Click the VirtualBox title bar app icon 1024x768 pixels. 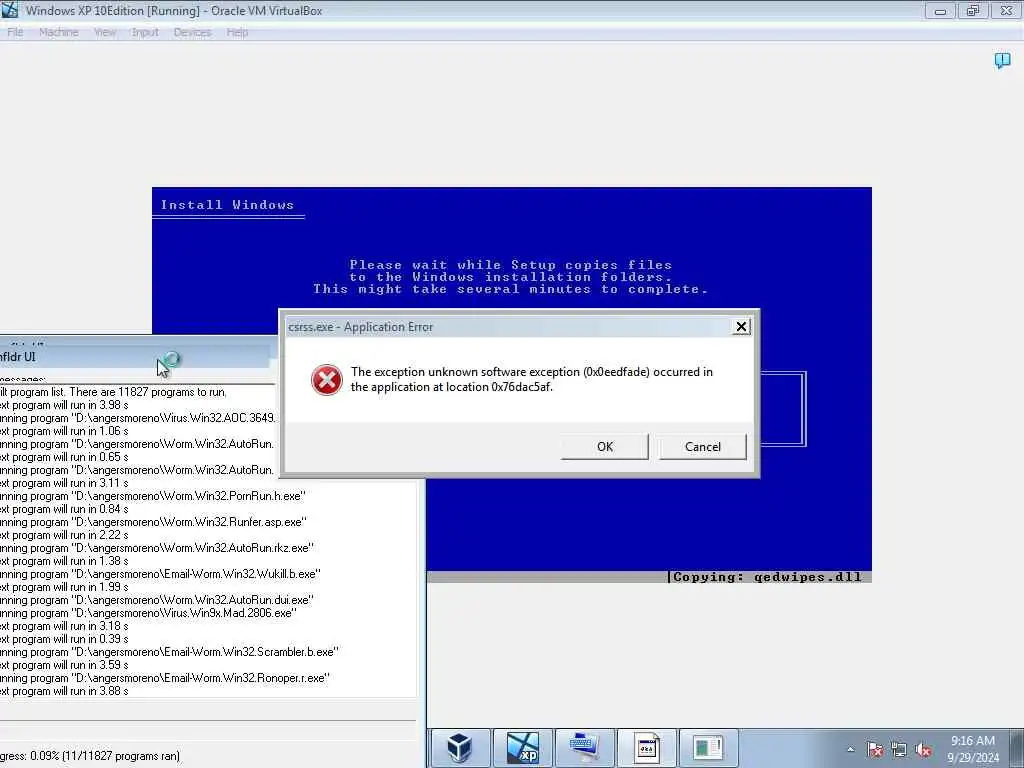pos(10,10)
